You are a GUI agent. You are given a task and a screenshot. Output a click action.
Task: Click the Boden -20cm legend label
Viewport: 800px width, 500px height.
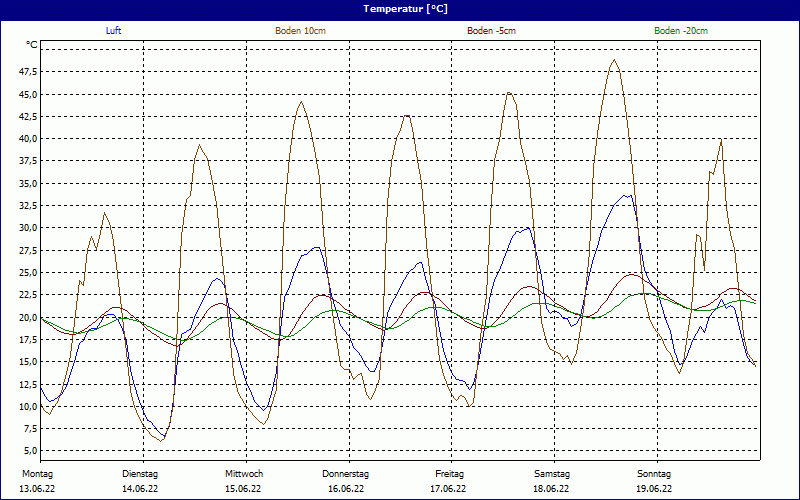(x=681, y=31)
